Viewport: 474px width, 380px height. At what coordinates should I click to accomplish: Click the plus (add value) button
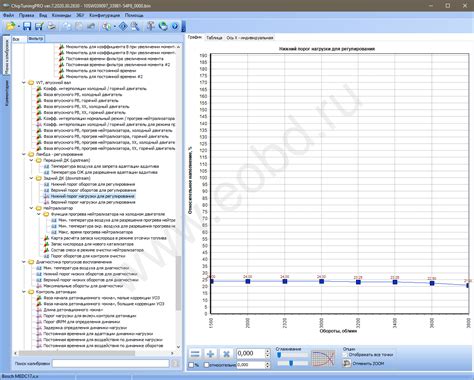[x=210, y=354]
